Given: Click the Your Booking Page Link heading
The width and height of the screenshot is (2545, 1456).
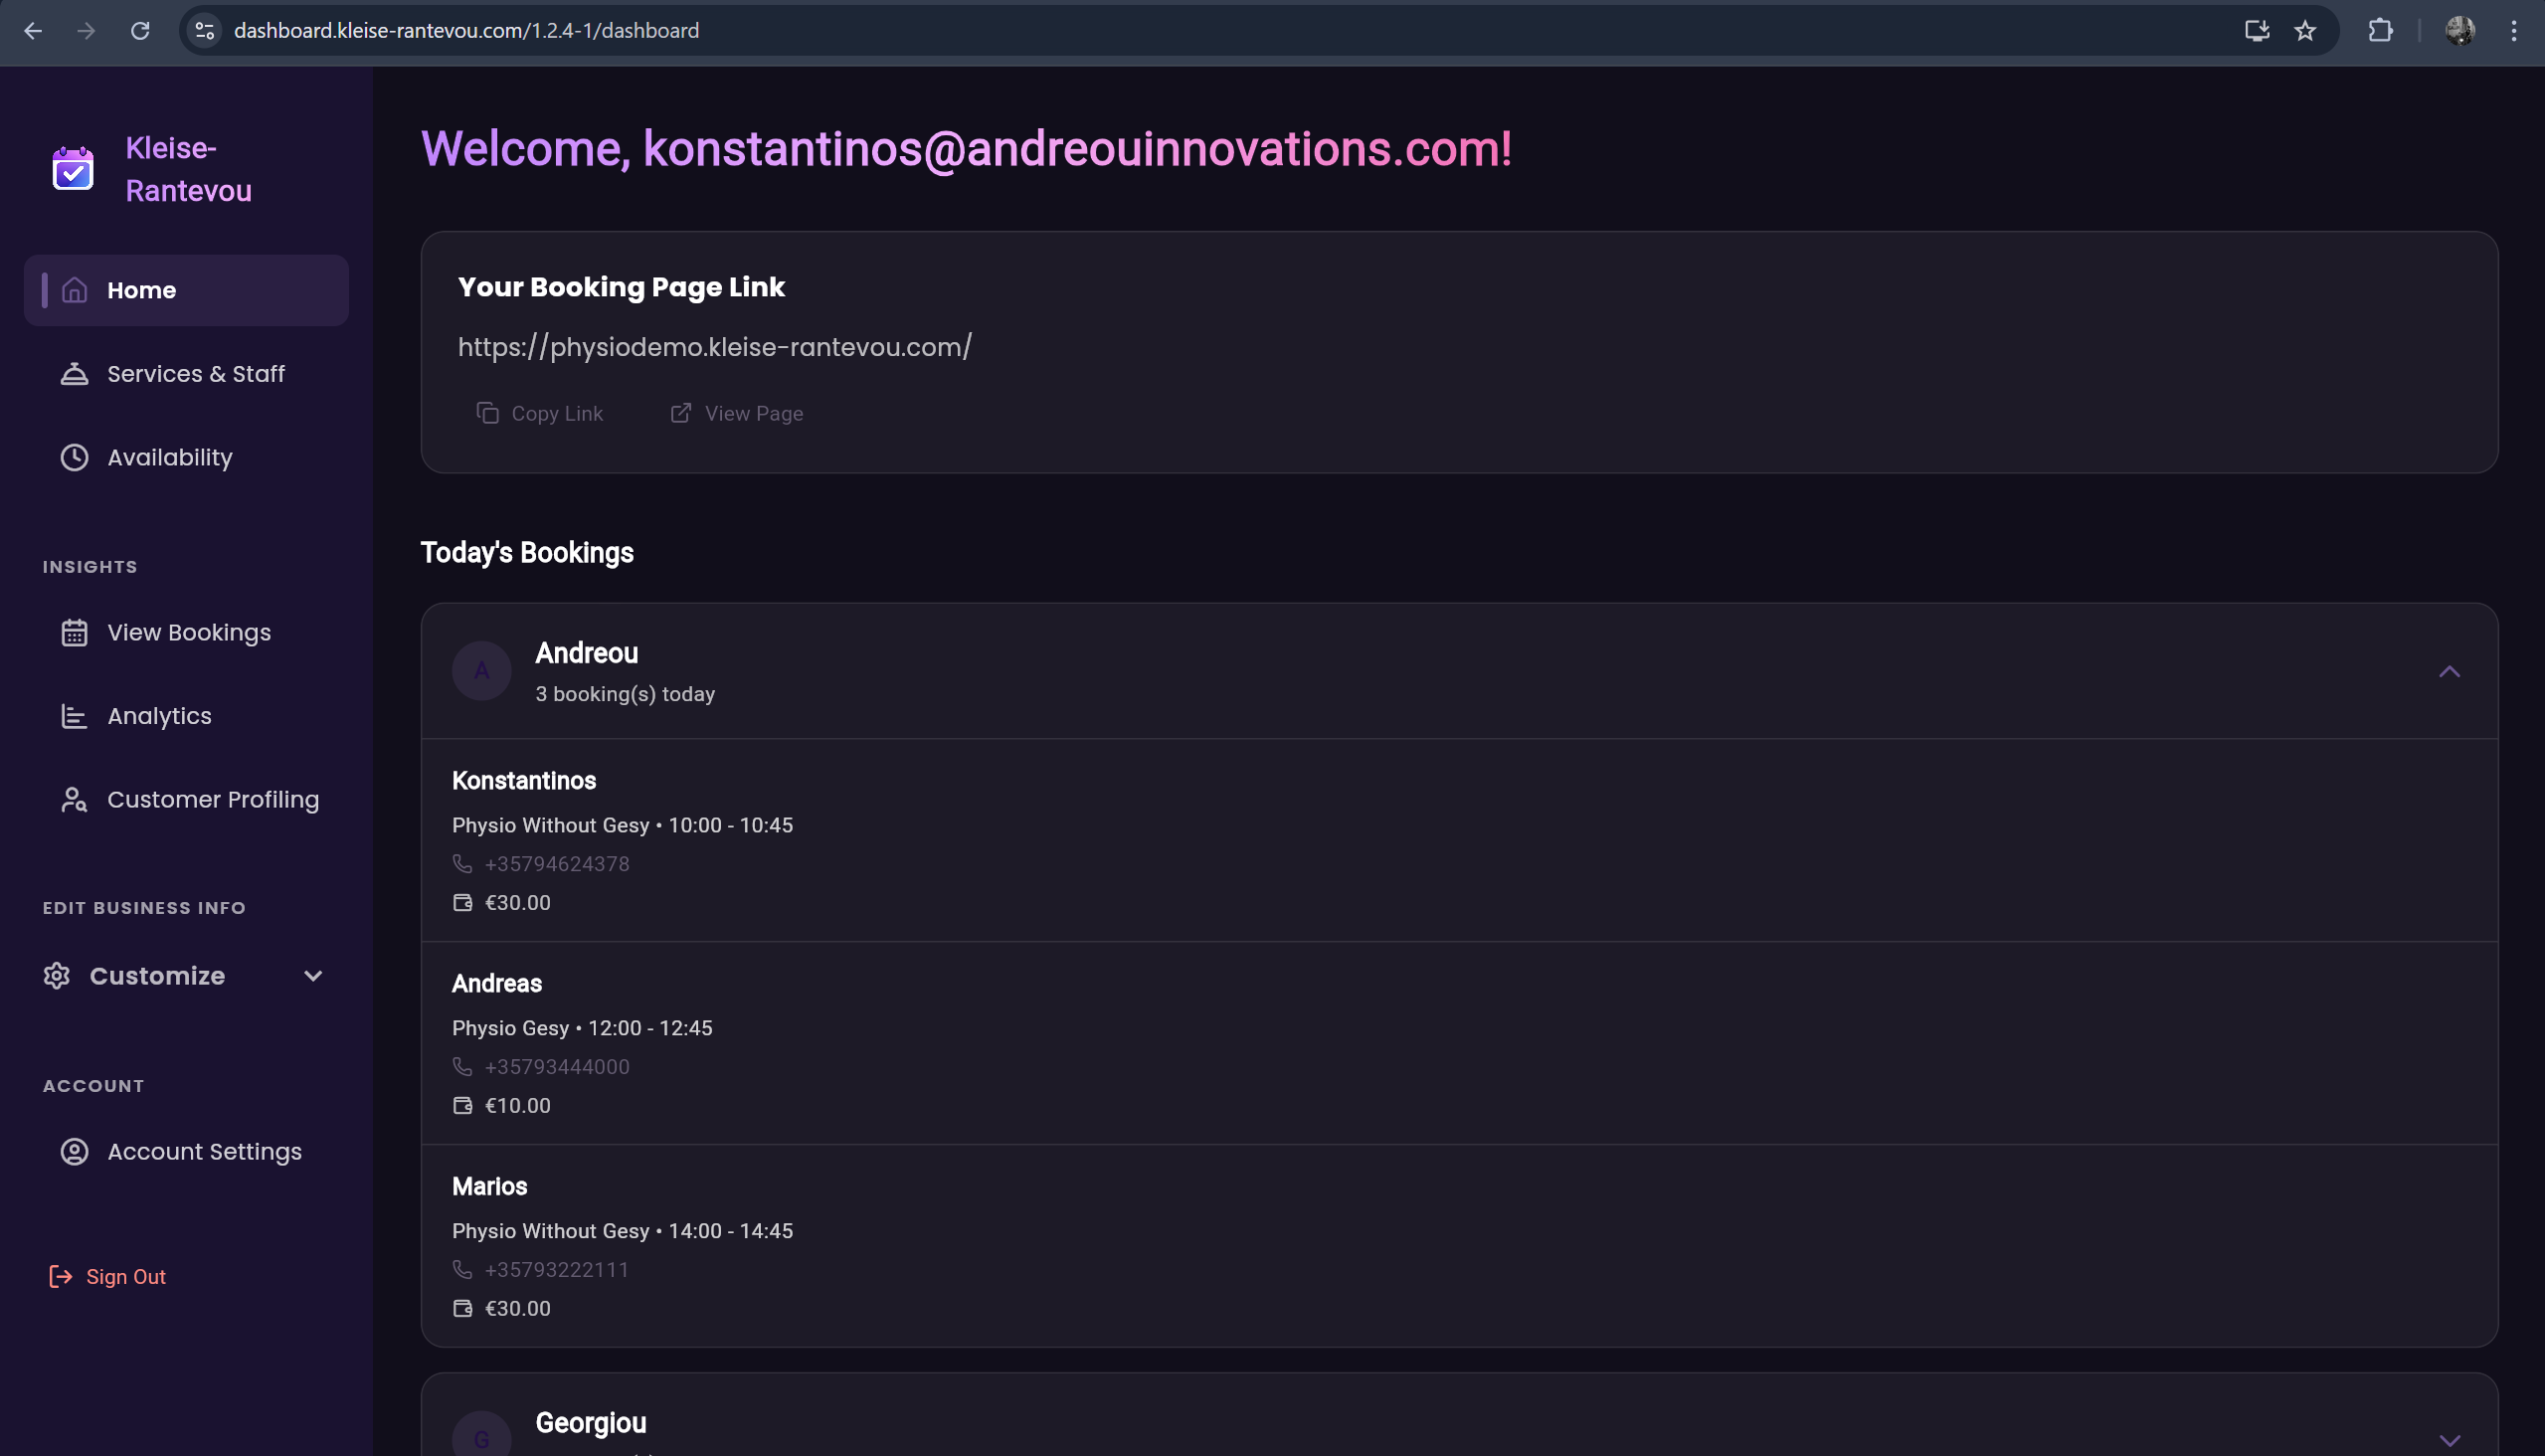Looking at the screenshot, I should (x=621, y=287).
